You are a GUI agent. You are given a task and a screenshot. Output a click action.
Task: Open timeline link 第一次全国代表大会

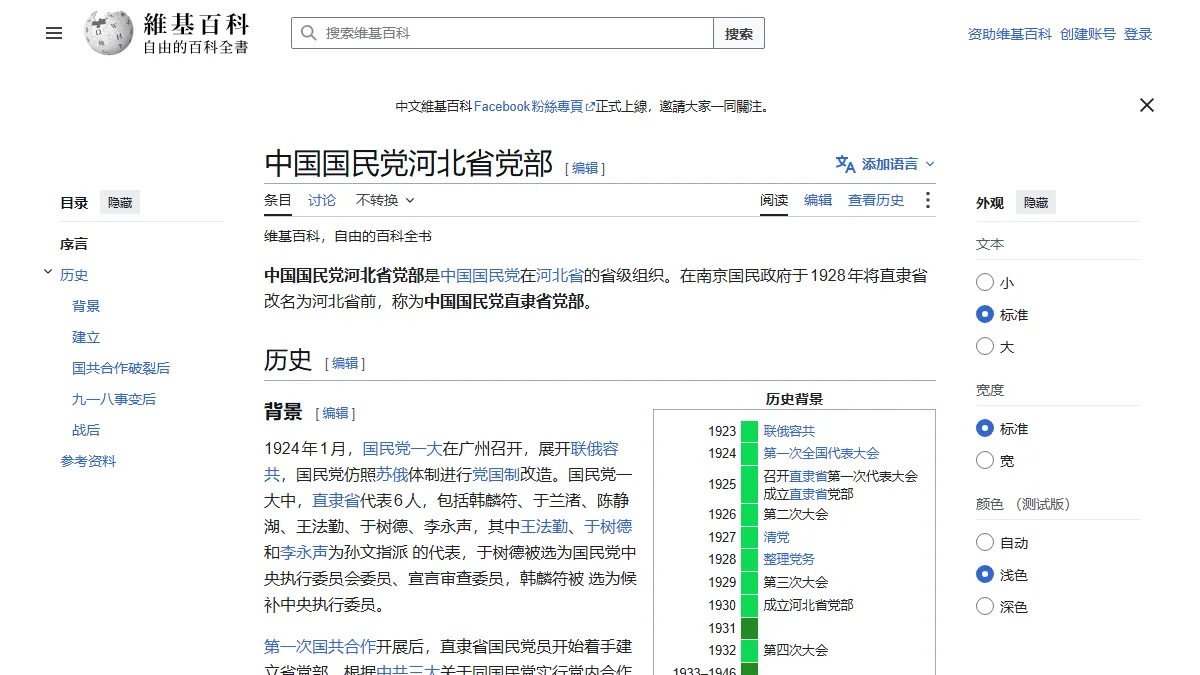821,453
